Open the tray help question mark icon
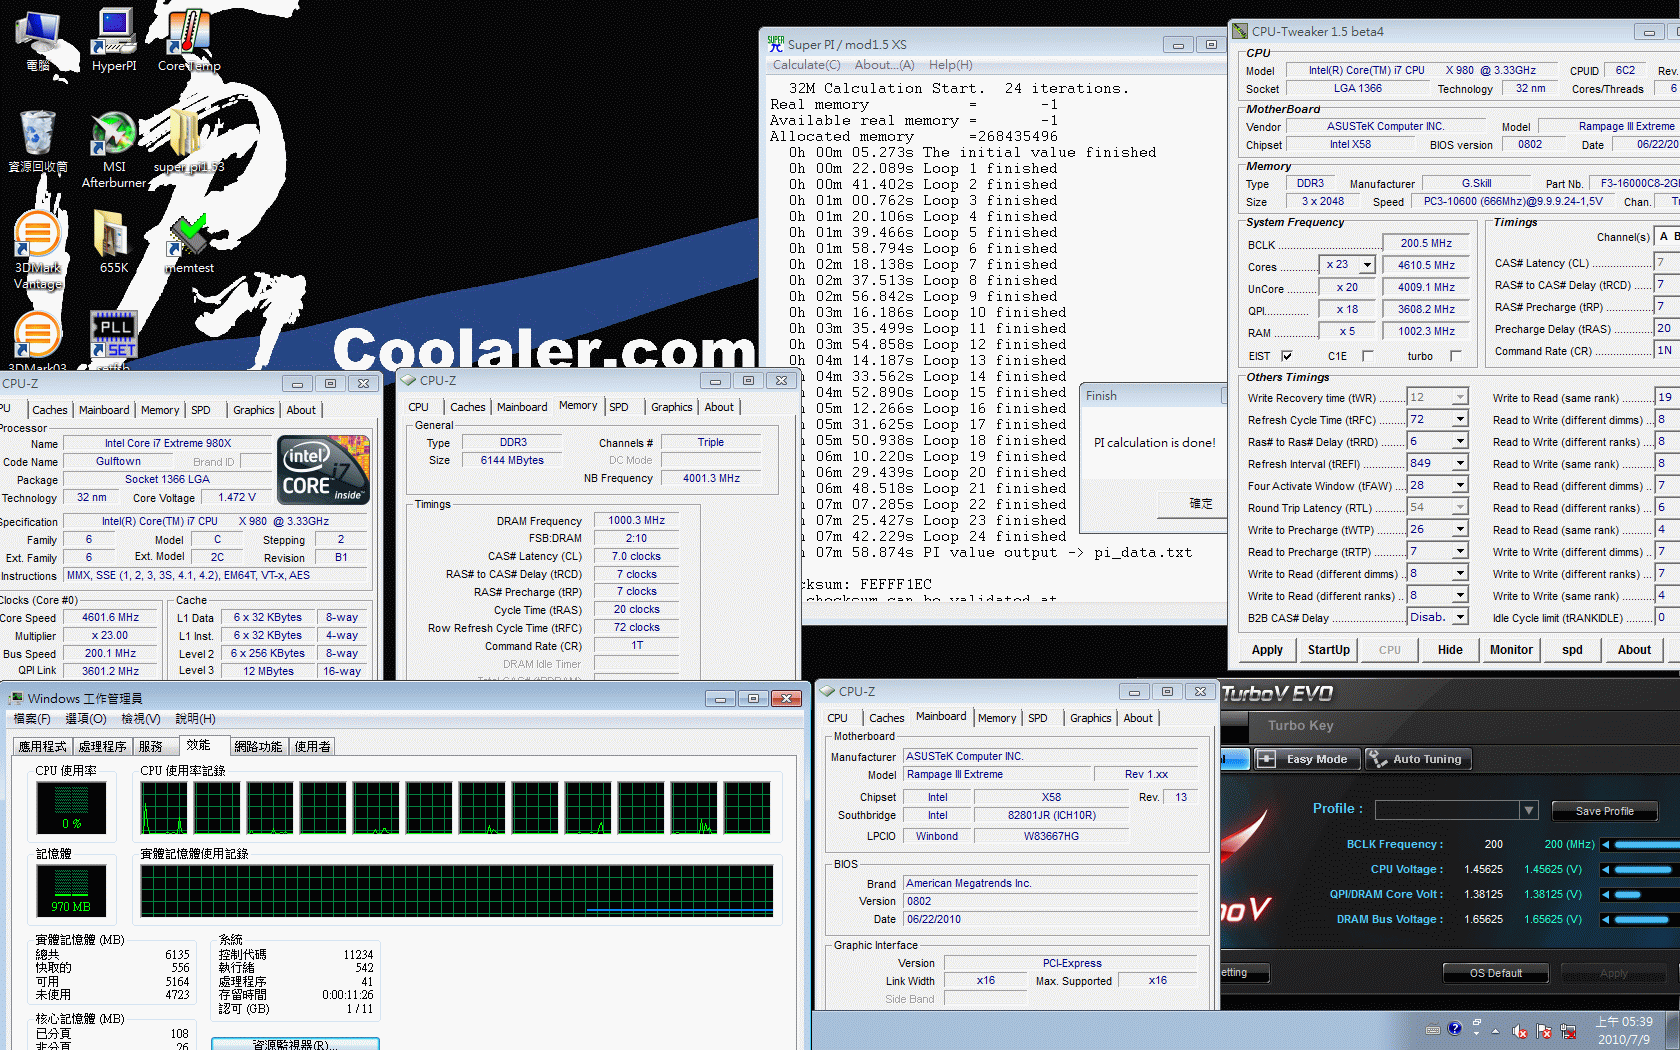The image size is (1680, 1050). pos(1454,1029)
